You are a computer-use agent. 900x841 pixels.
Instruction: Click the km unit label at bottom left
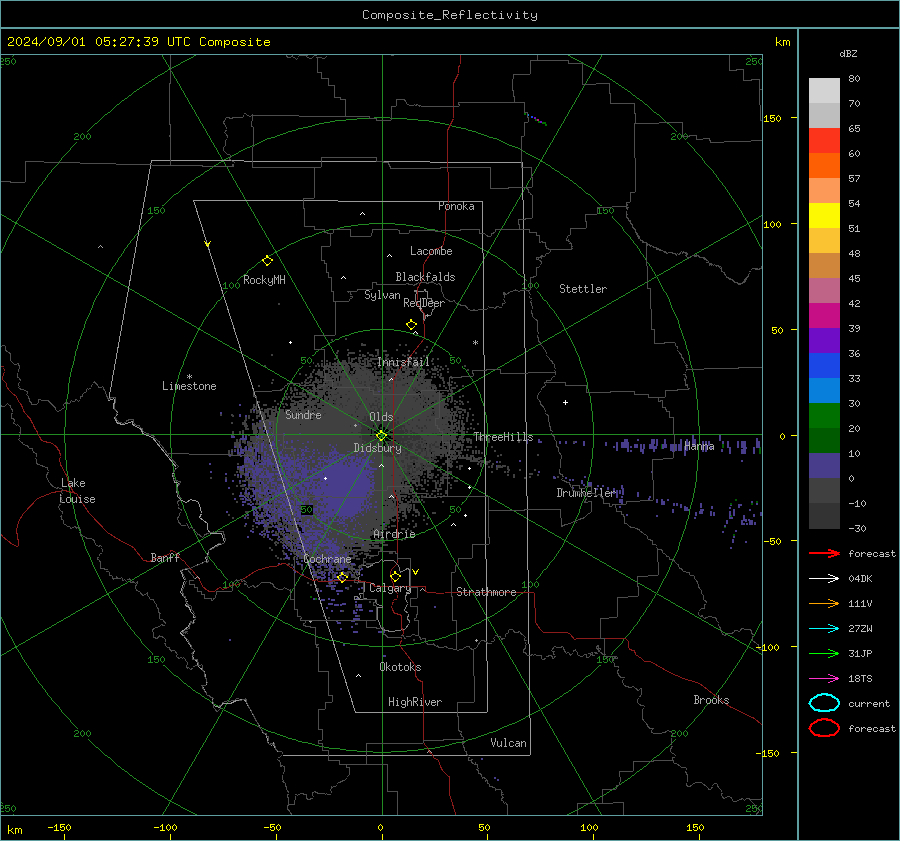pyautogui.click(x=15, y=830)
